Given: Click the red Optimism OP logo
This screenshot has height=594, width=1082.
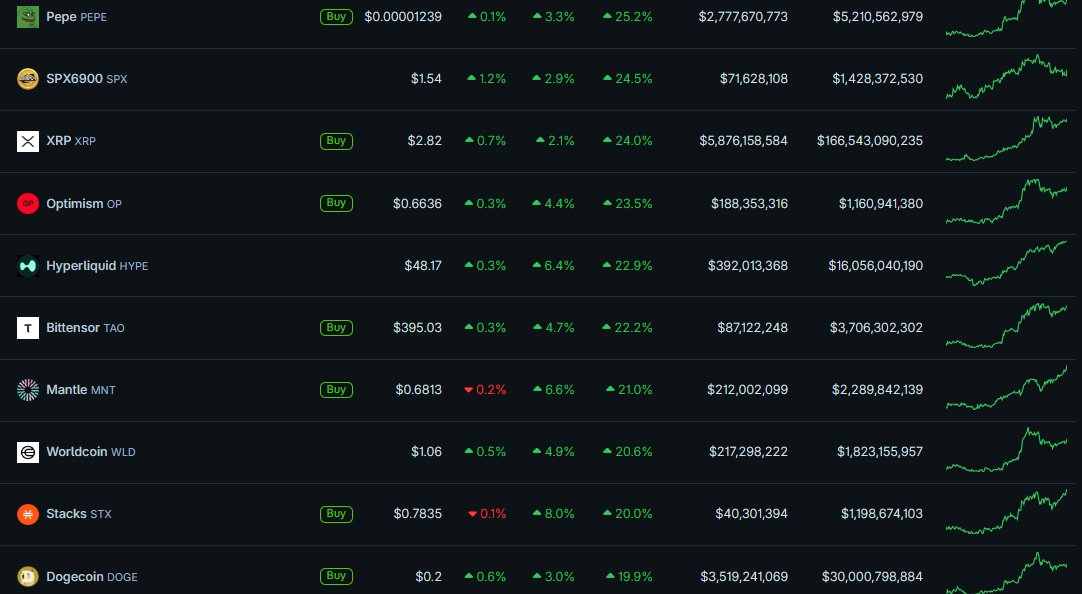Looking at the screenshot, I should (x=28, y=204).
